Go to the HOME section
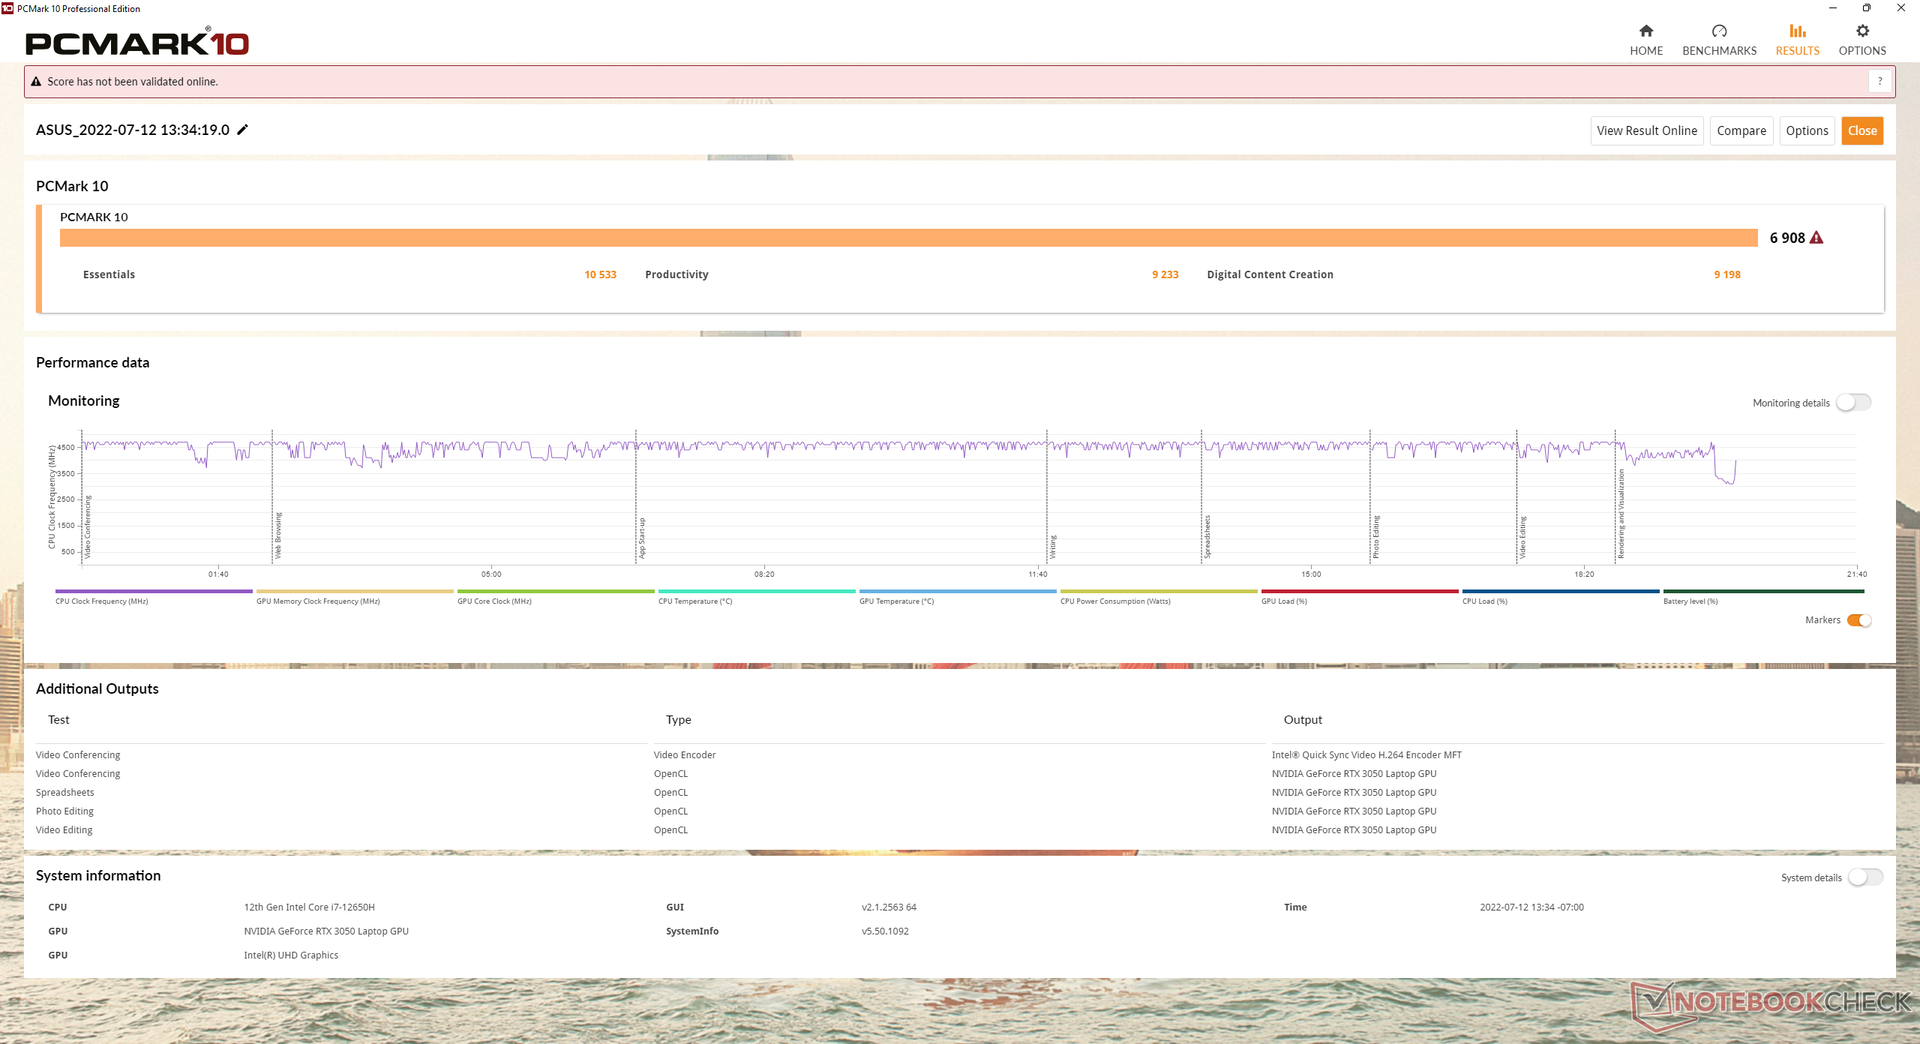The height and width of the screenshot is (1044, 1920). click(1646, 40)
